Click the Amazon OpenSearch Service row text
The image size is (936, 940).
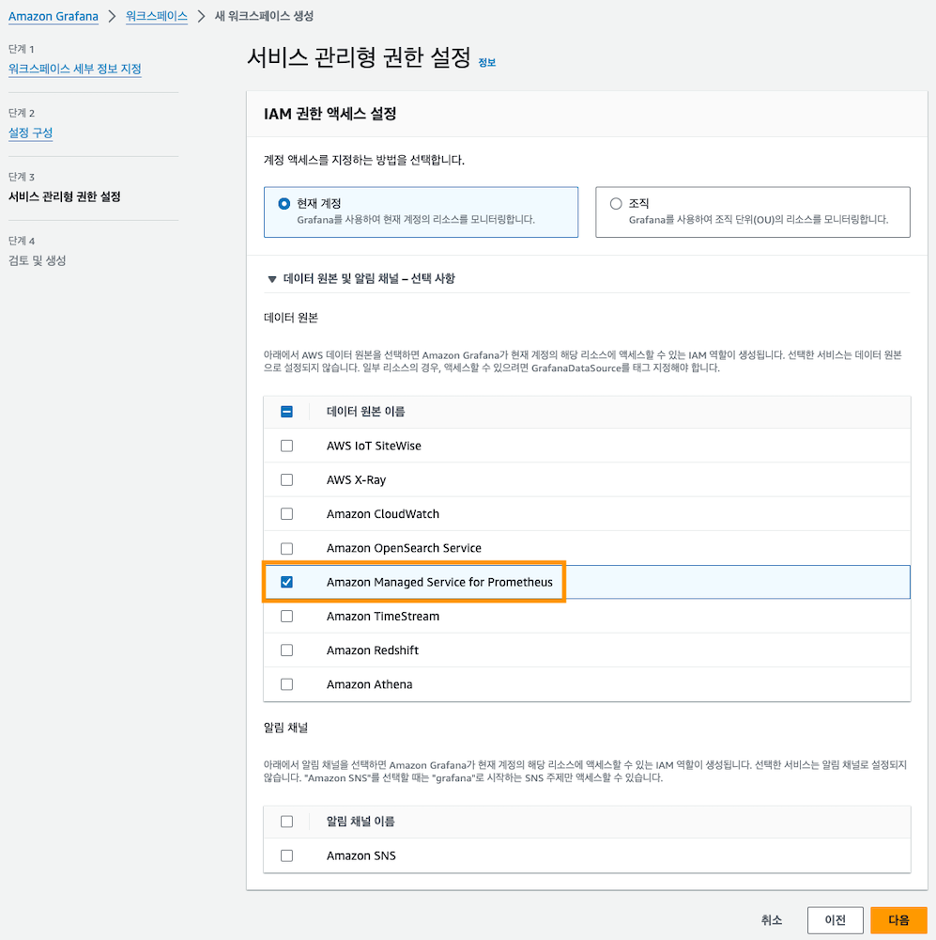tap(404, 548)
